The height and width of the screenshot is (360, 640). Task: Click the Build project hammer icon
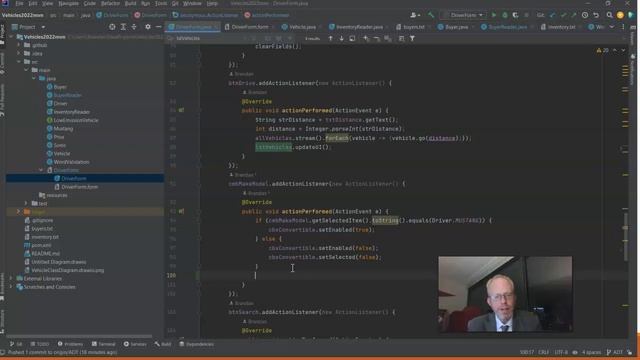(431, 15)
